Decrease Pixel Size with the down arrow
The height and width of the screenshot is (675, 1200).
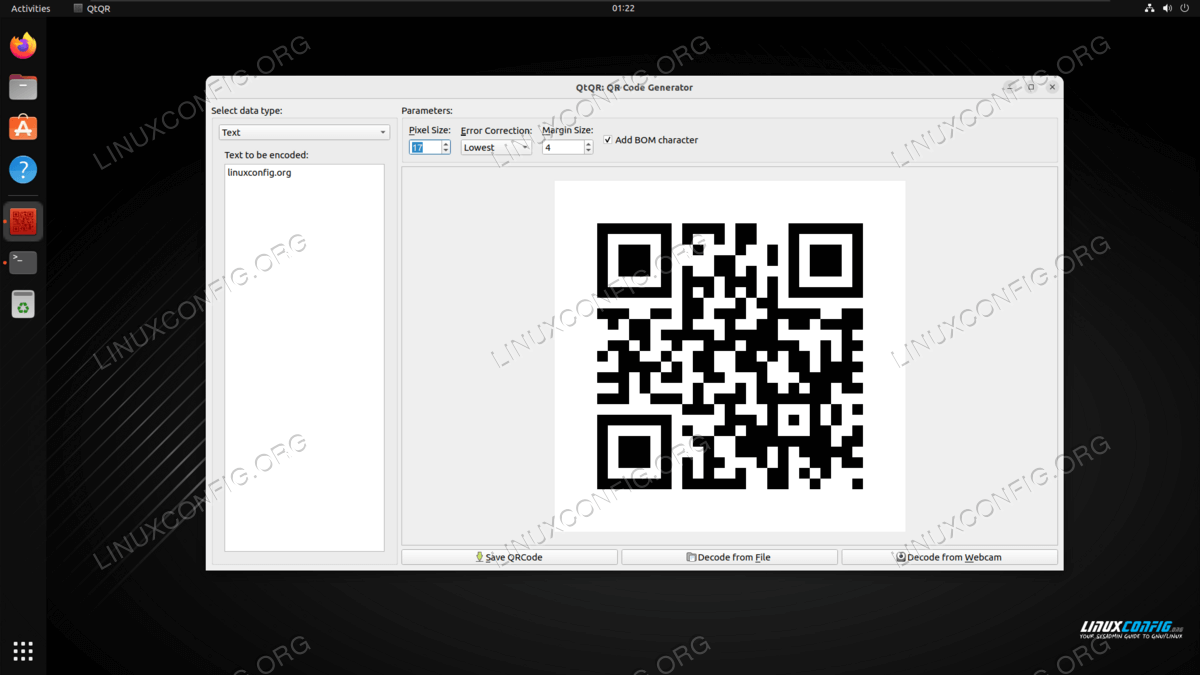(x=446, y=151)
